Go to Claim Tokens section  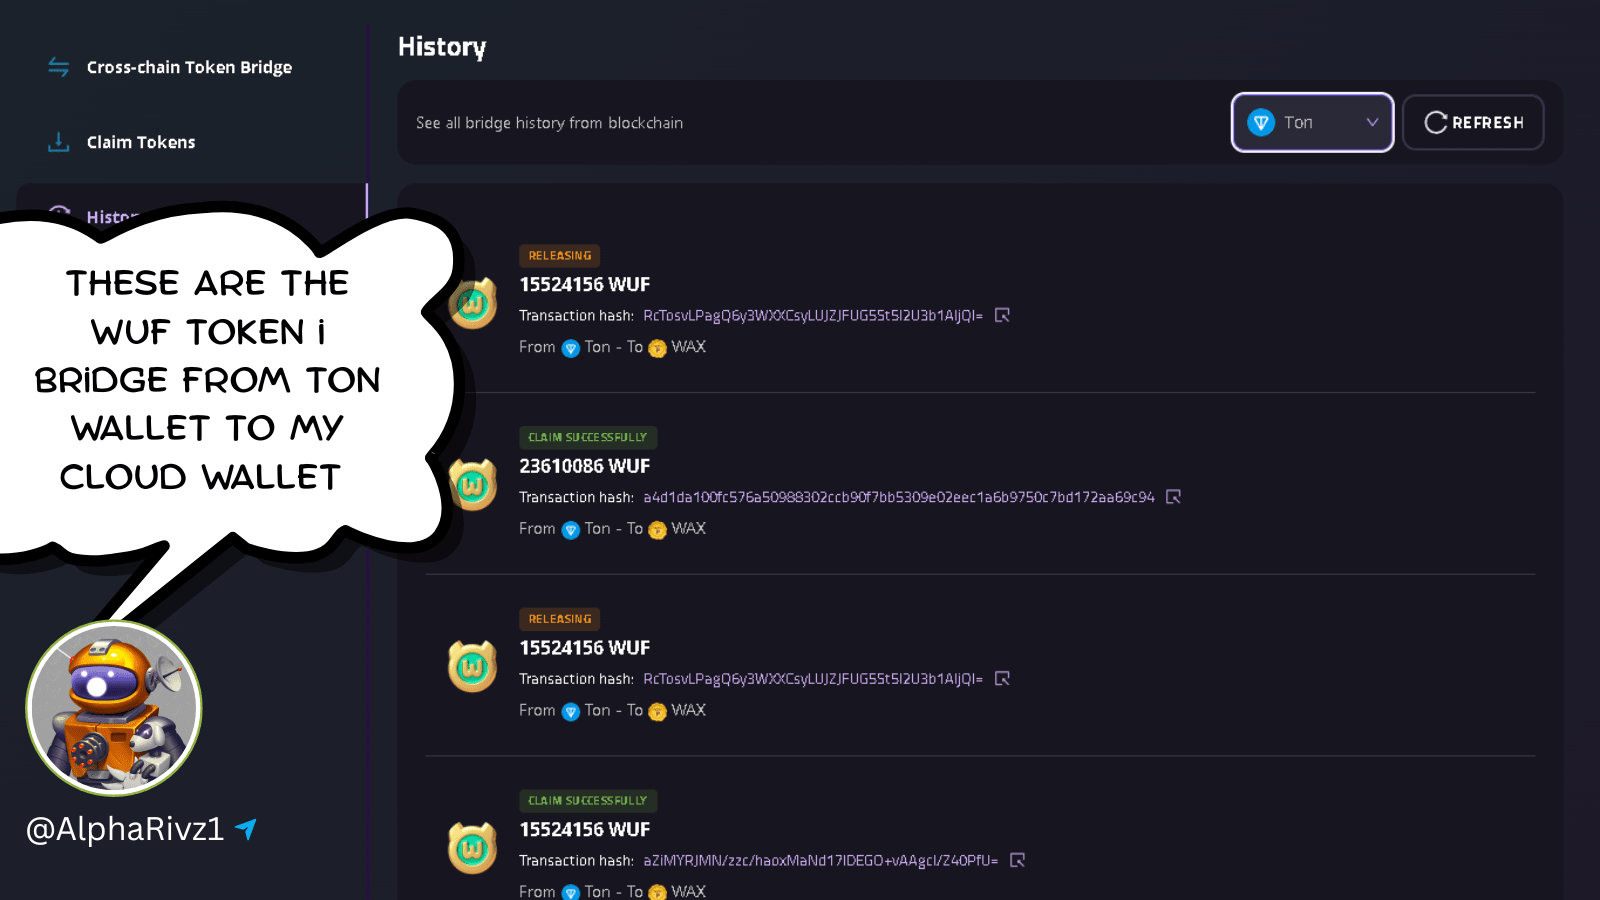coord(141,142)
